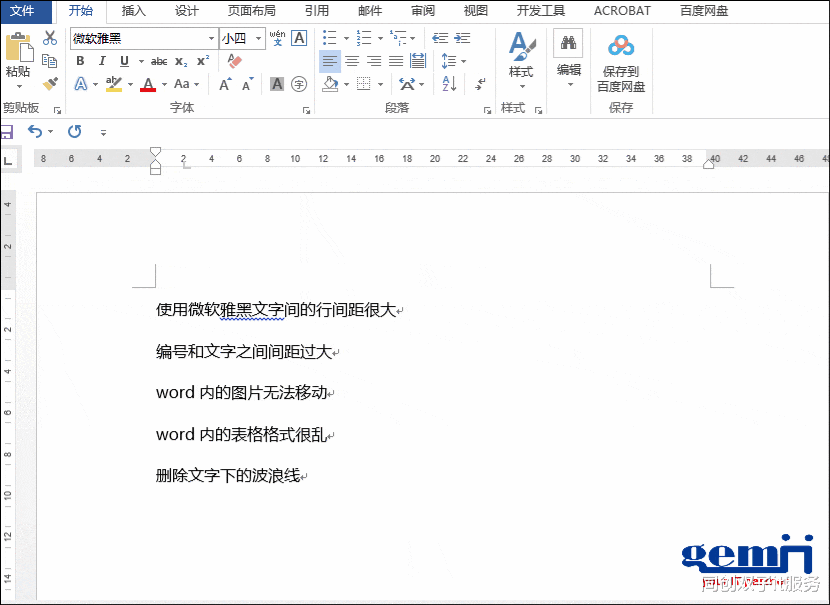Screen dimensions: 830x605
Task: Click the borders icon
Action: point(364,84)
